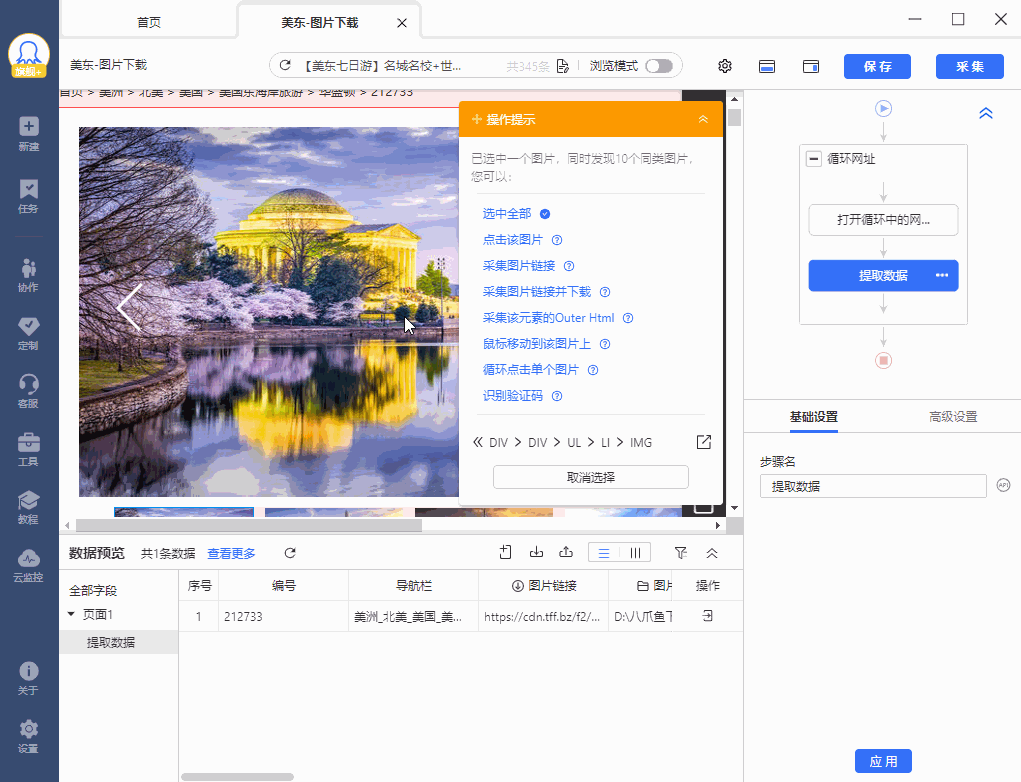Collapse the 操作提示 panel with the chevron

click(x=703, y=119)
